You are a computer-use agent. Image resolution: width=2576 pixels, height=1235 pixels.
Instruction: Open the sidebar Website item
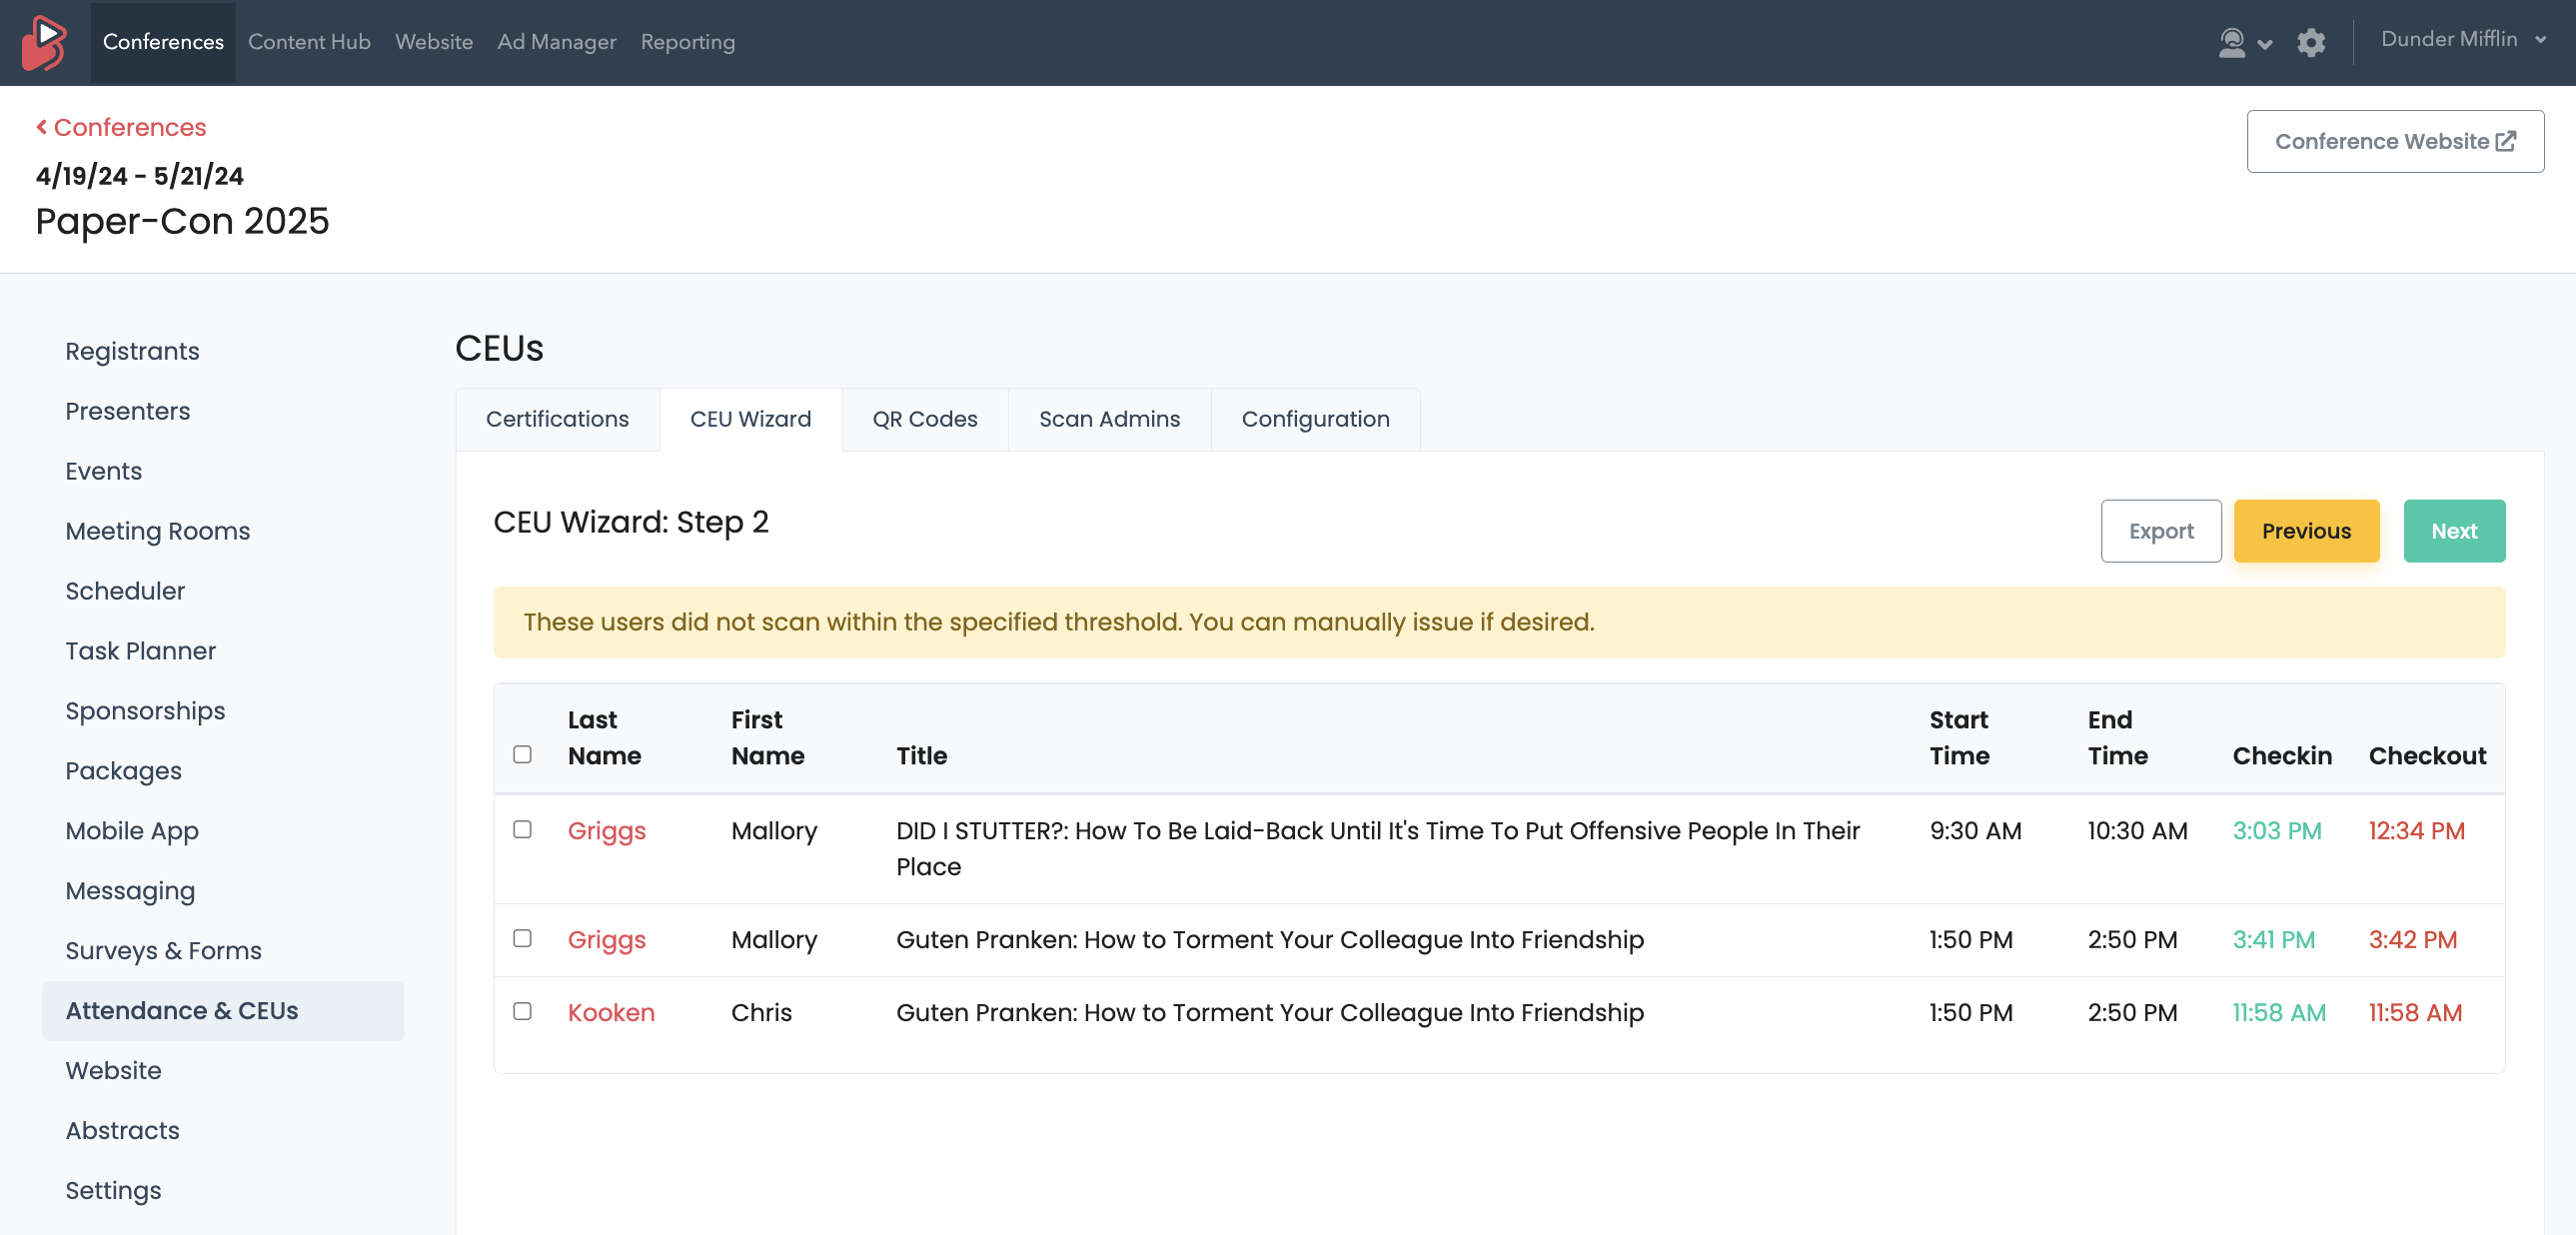click(113, 1071)
